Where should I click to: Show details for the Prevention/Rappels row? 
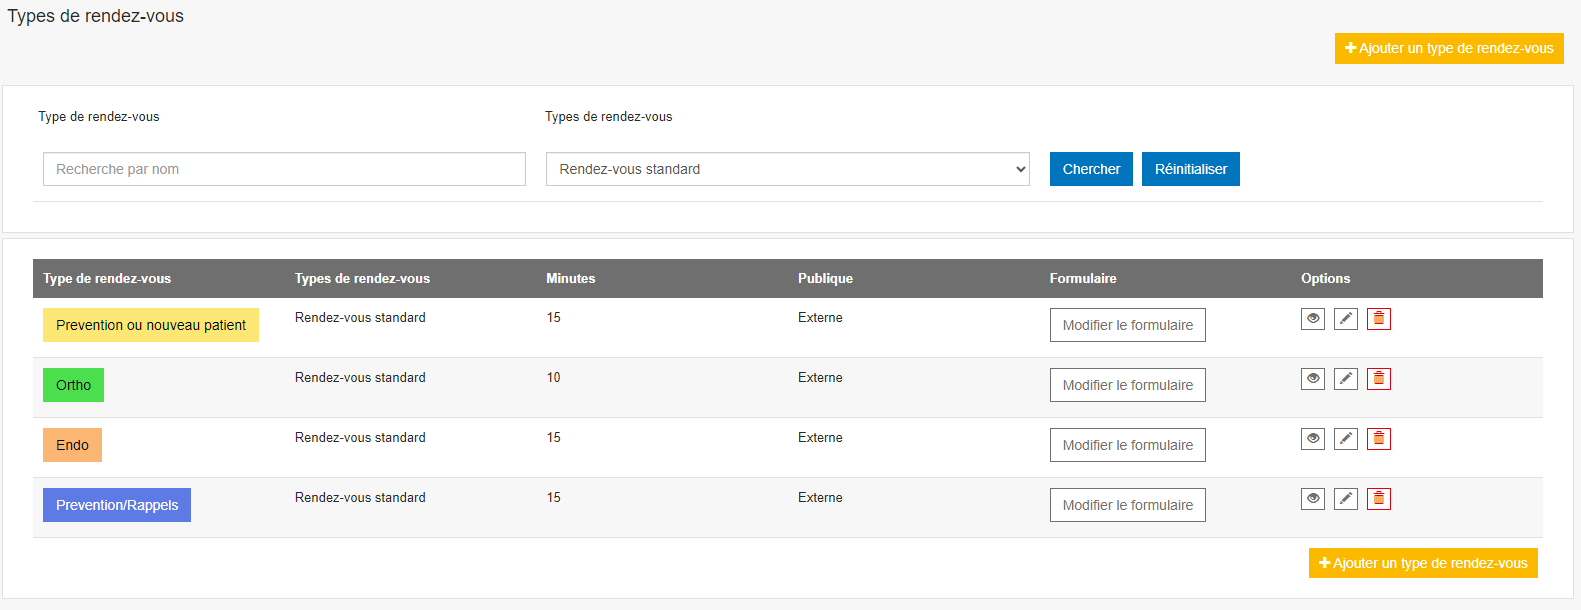coord(1312,499)
